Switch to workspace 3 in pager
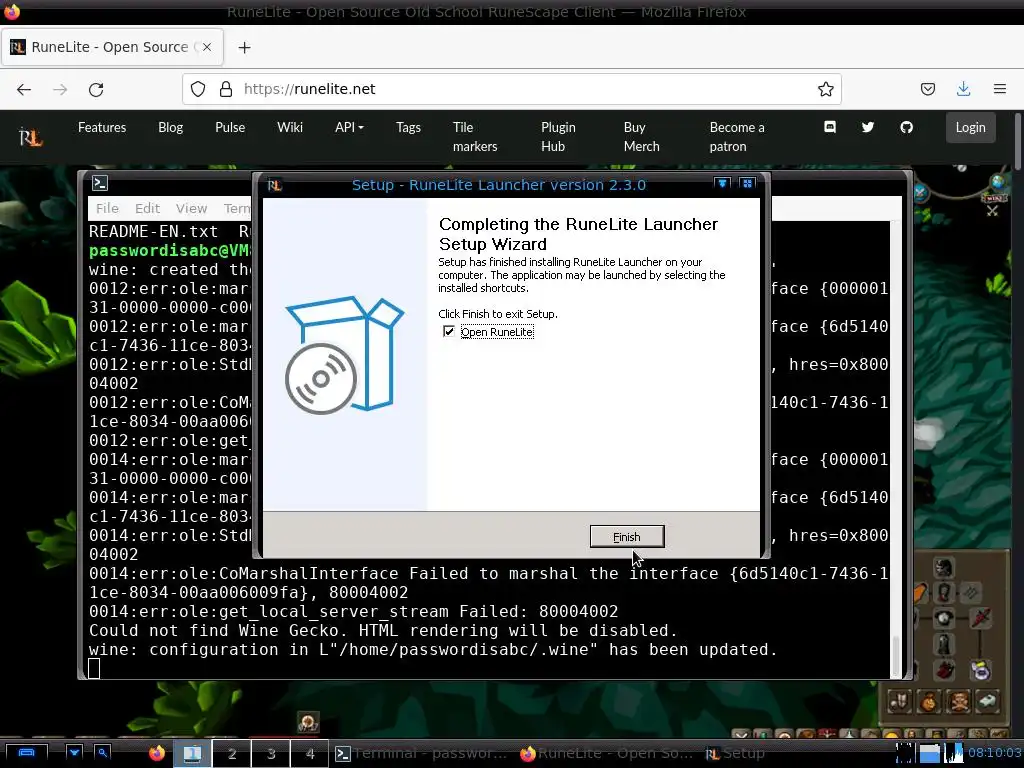Screen dimensions: 1024x768 pyautogui.click(x=271, y=753)
